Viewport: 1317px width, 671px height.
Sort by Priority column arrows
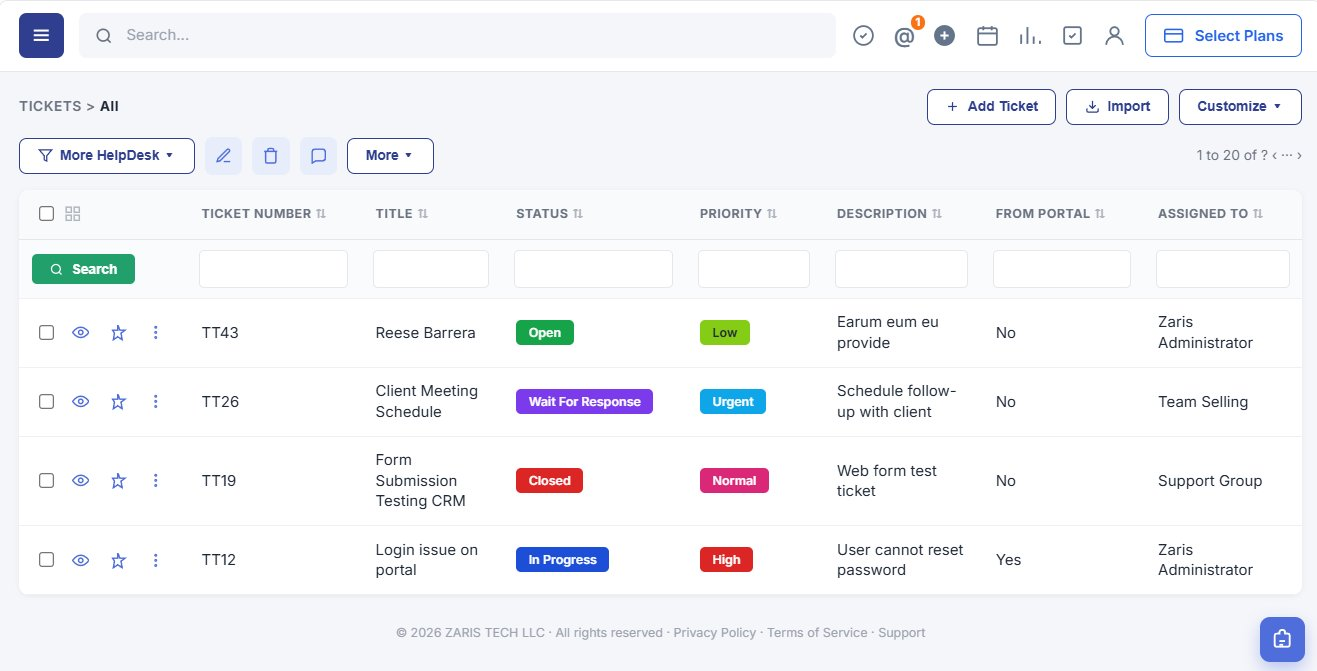click(x=773, y=214)
